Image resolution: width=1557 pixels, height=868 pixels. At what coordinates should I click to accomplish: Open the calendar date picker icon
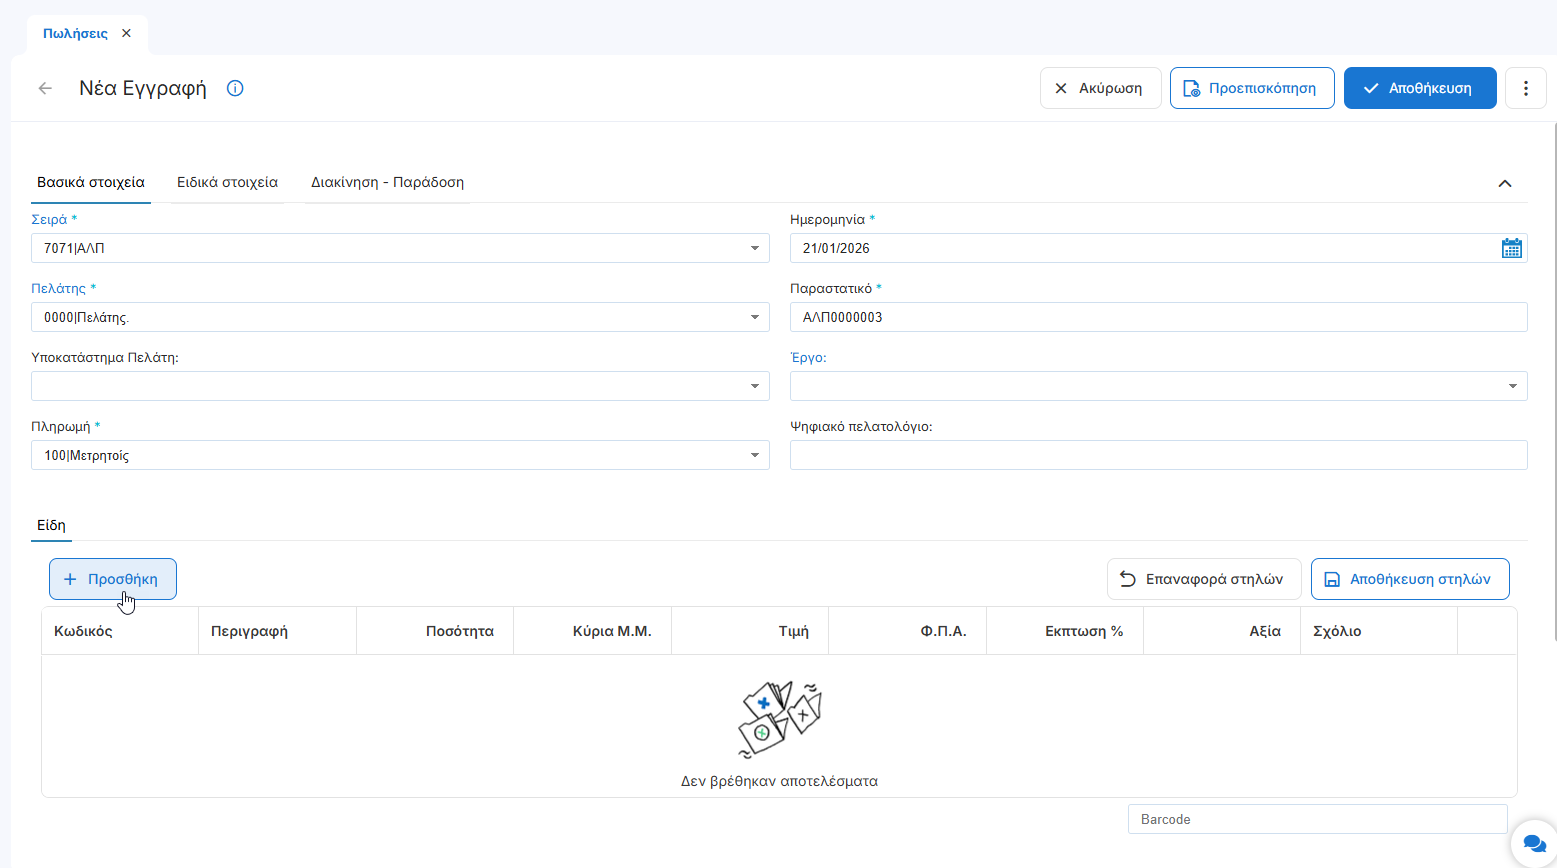[x=1511, y=248]
